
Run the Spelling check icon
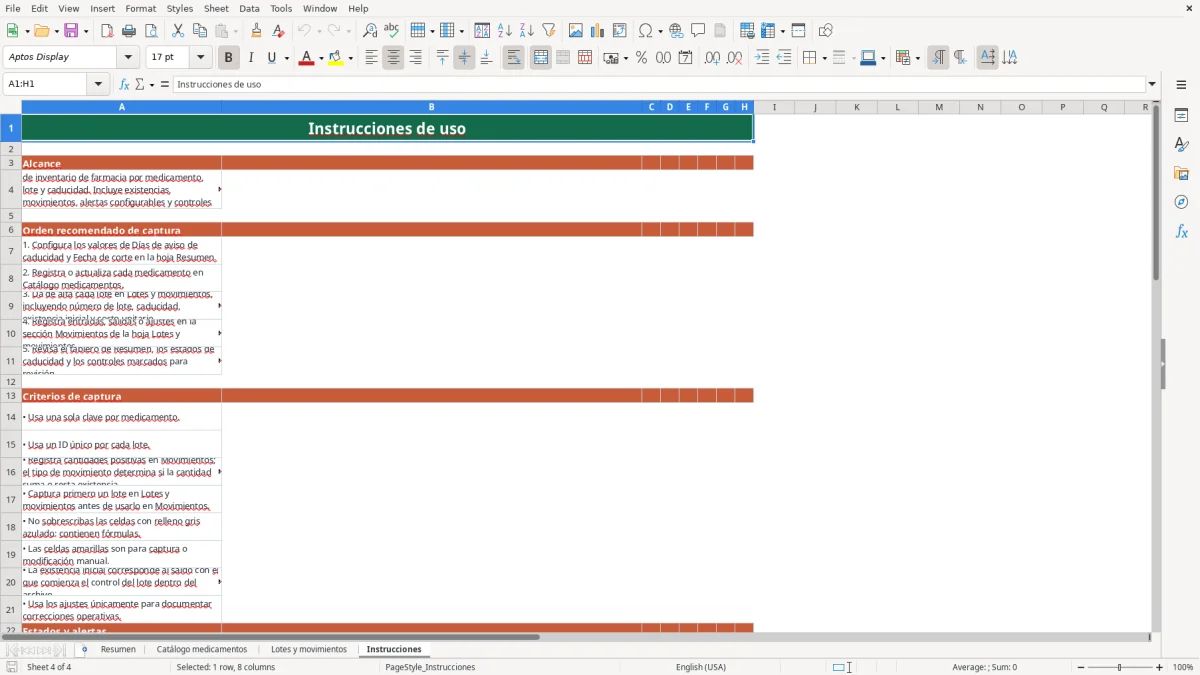(x=392, y=31)
